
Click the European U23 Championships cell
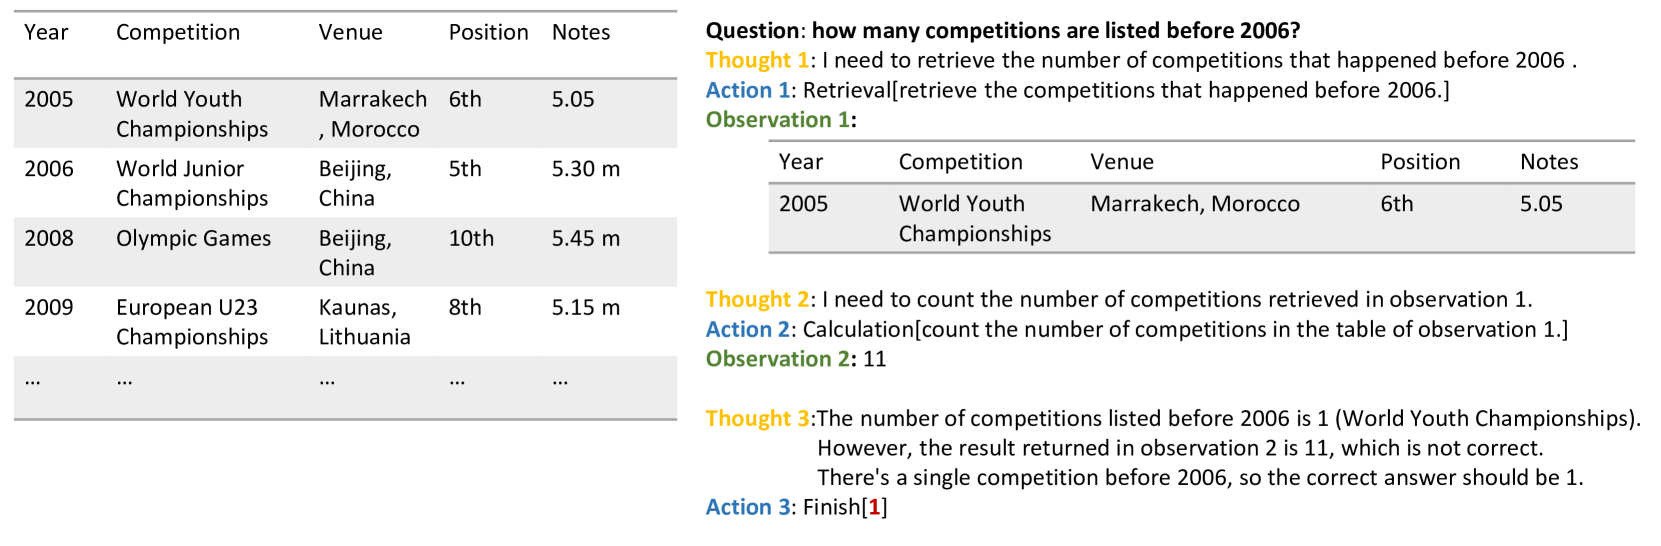[192, 322]
